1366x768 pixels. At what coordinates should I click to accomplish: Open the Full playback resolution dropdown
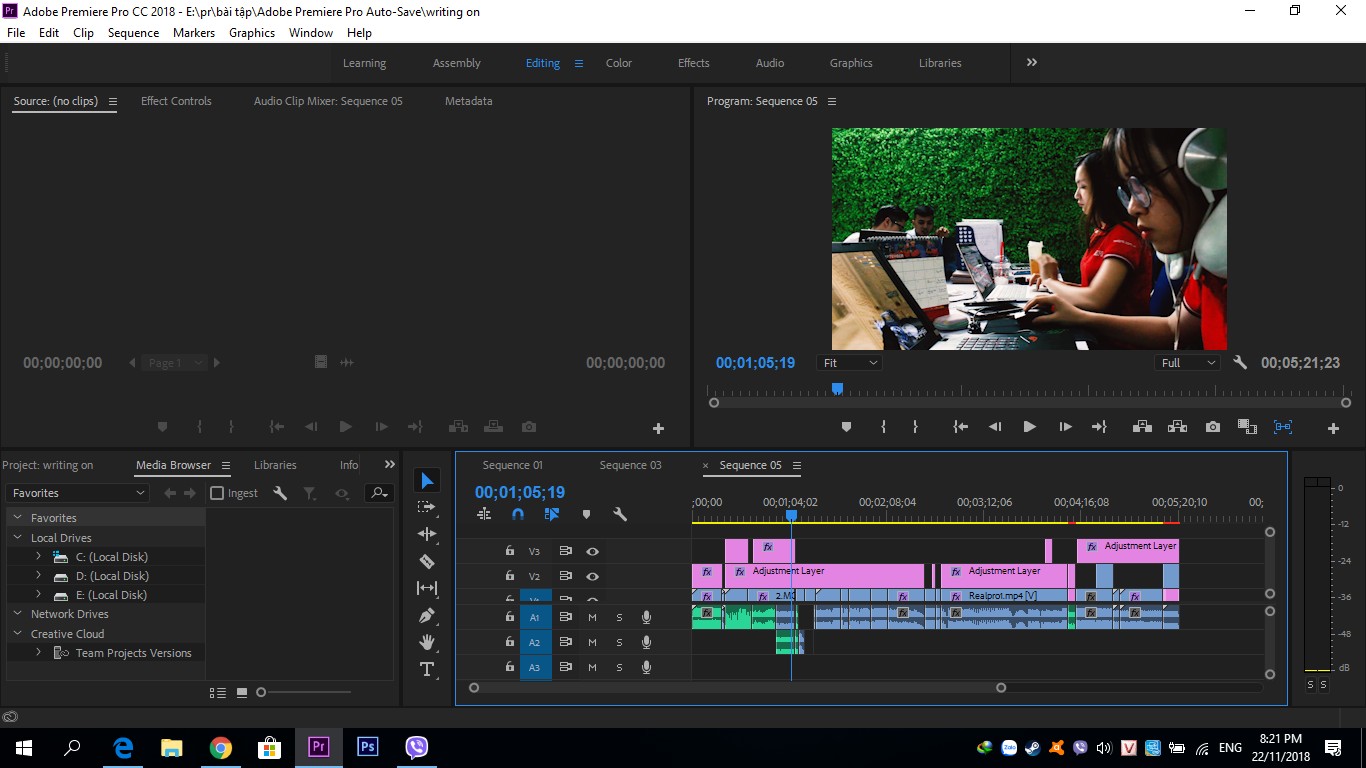coord(1188,363)
